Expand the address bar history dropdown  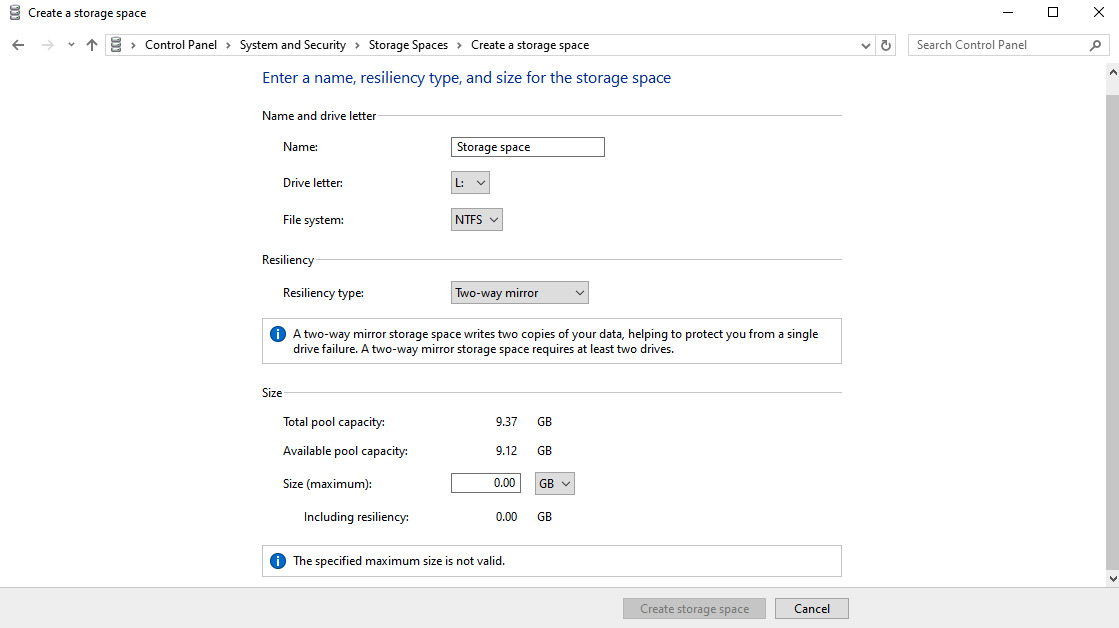[866, 45]
